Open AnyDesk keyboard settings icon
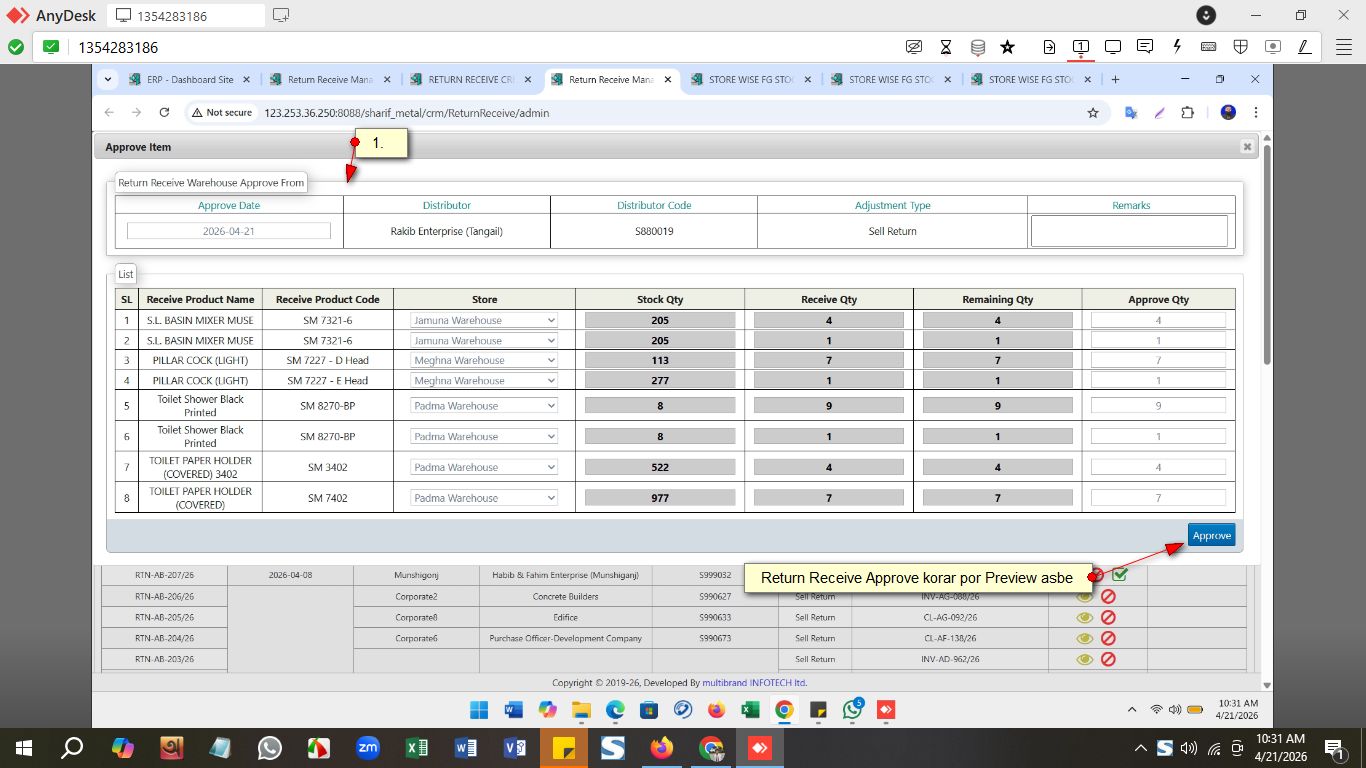 (1208, 47)
